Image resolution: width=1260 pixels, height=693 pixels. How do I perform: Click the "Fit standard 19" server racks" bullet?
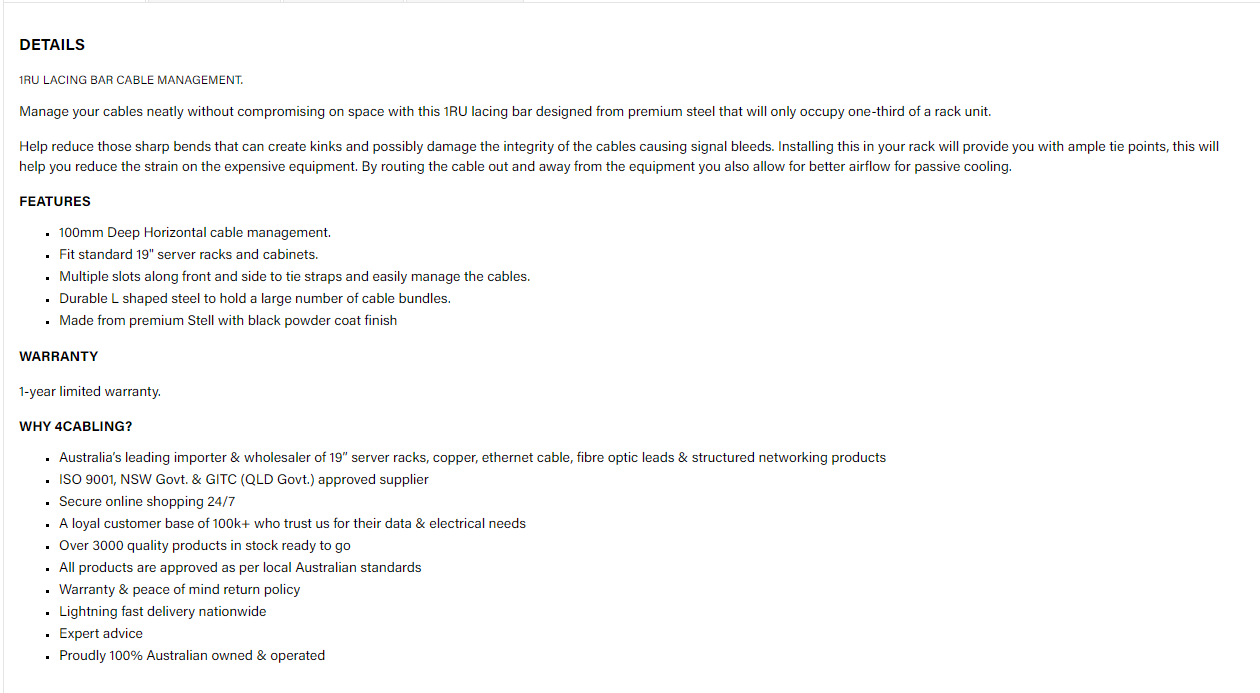pyautogui.click(x=188, y=254)
